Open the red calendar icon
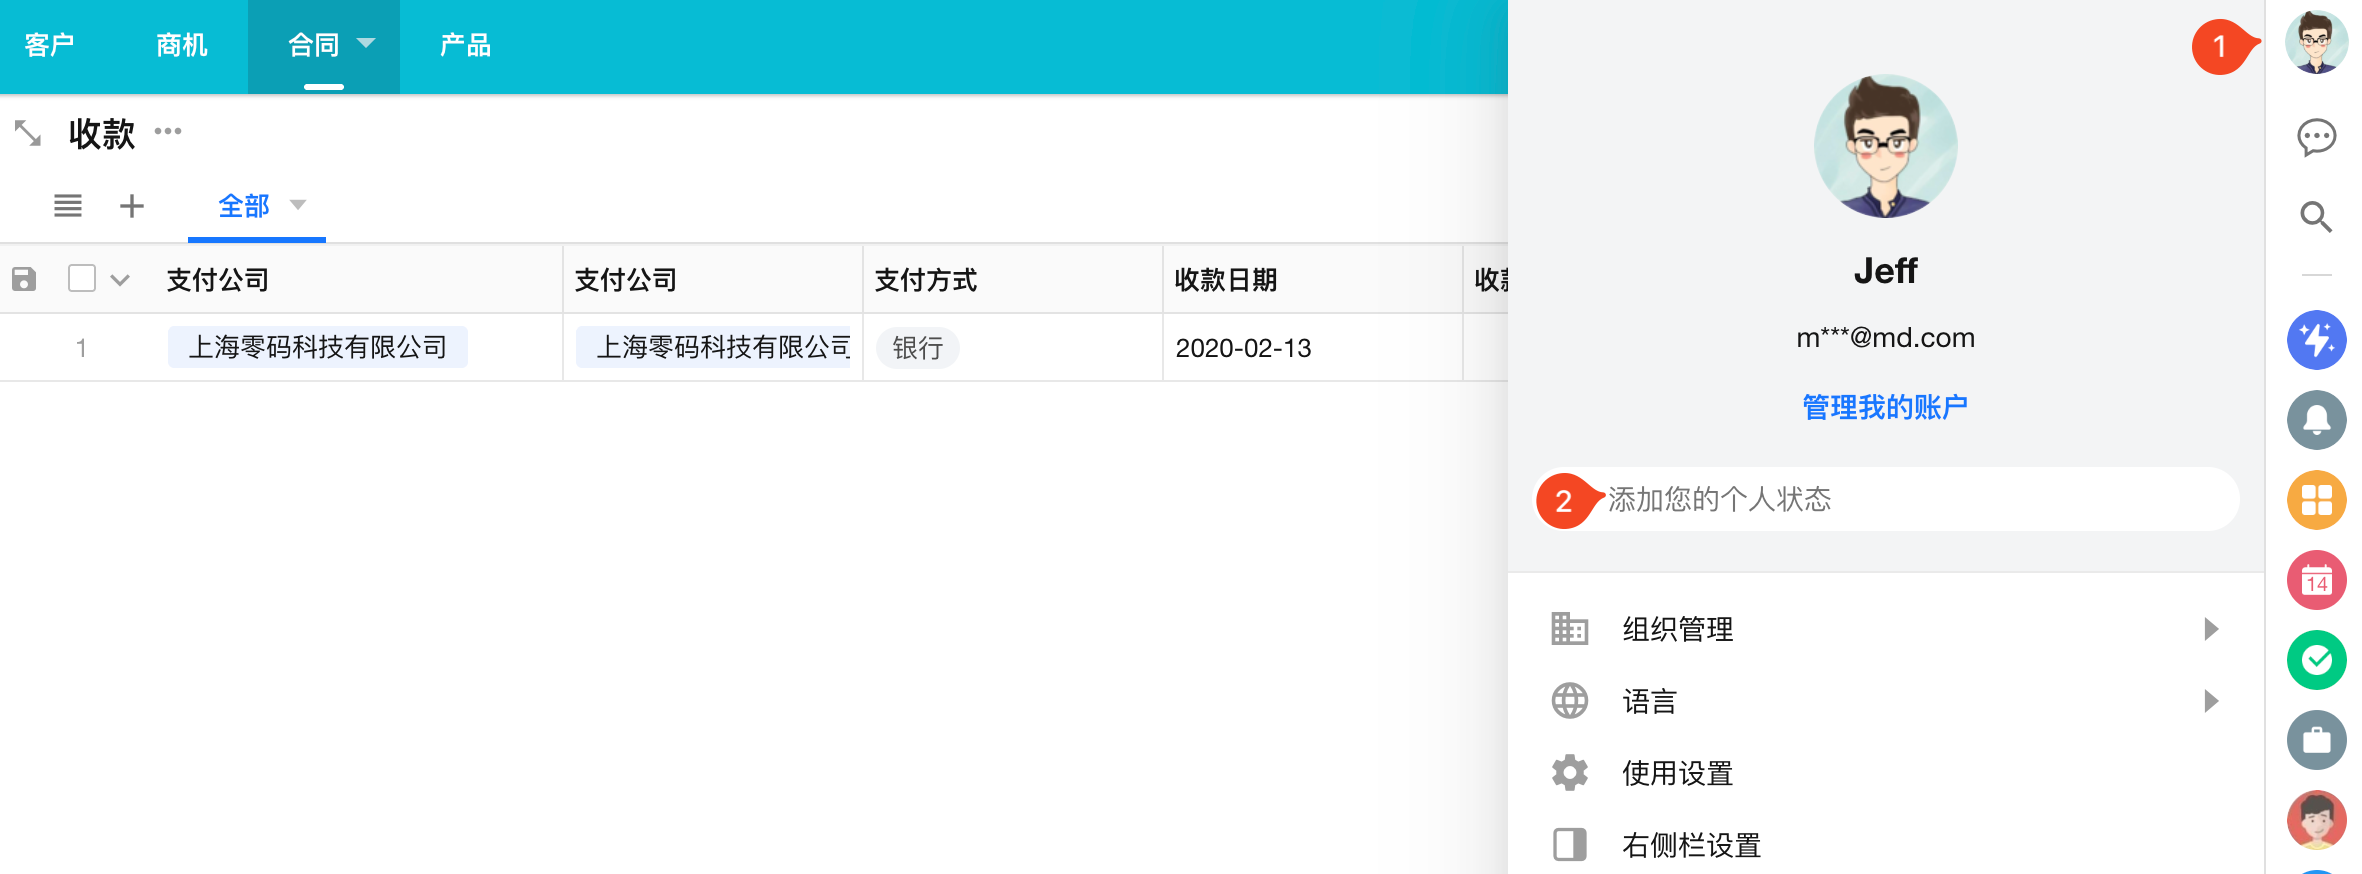The height and width of the screenshot is (874, 2362). pyautogui.click(x=2316, y=580)
